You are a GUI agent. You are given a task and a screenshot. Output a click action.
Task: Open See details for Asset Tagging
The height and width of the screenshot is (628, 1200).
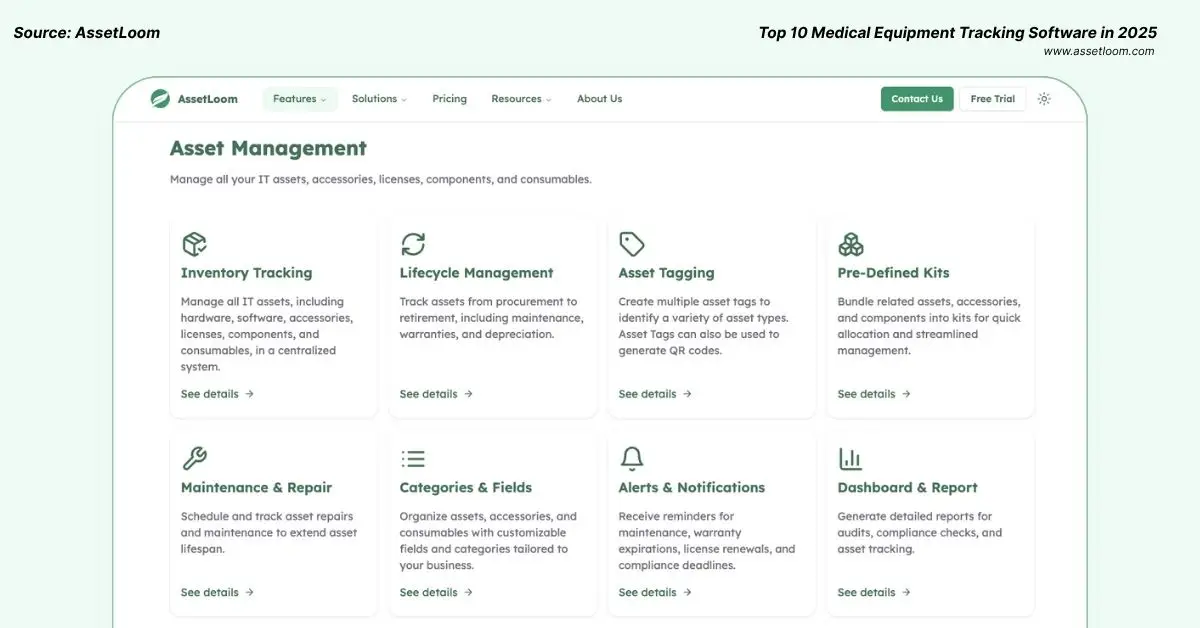(655, 394)
